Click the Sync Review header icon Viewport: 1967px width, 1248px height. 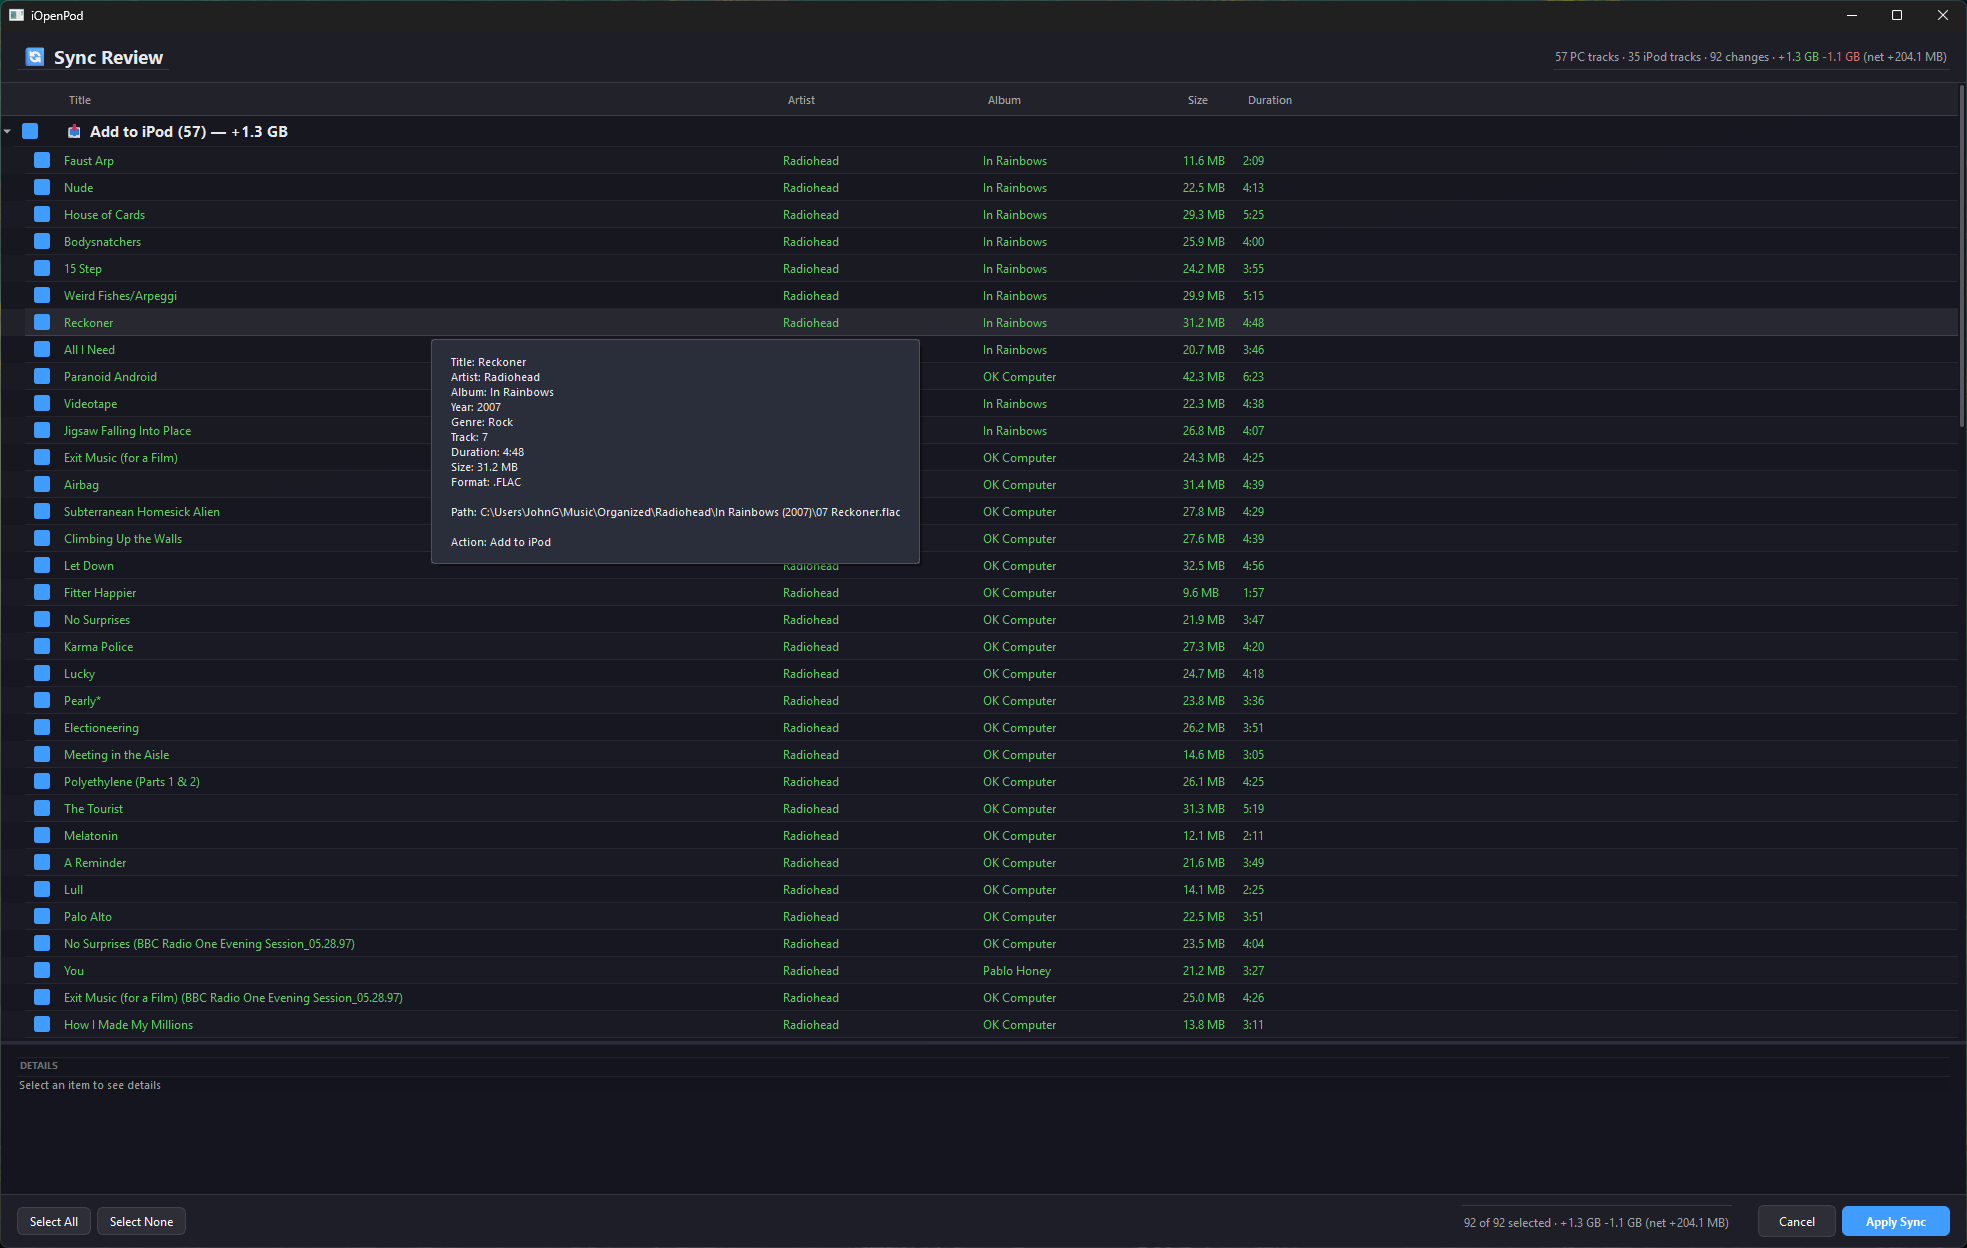click(x=33, y=57)
